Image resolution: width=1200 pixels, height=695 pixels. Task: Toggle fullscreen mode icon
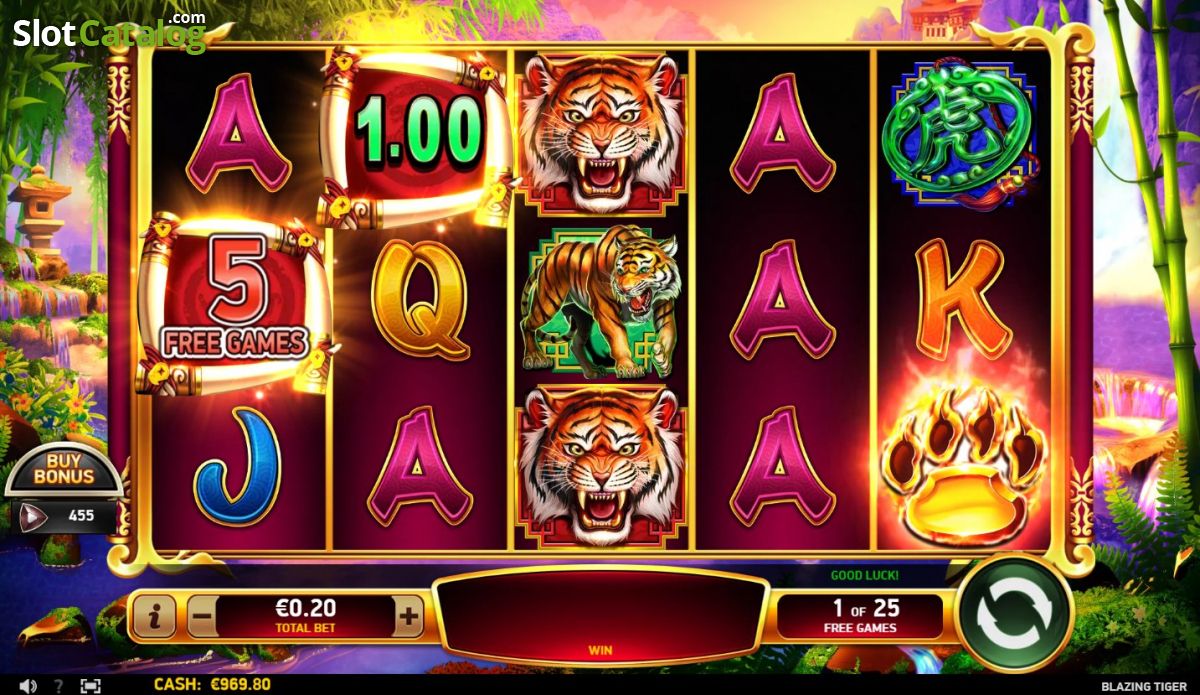tap(90, 686)
